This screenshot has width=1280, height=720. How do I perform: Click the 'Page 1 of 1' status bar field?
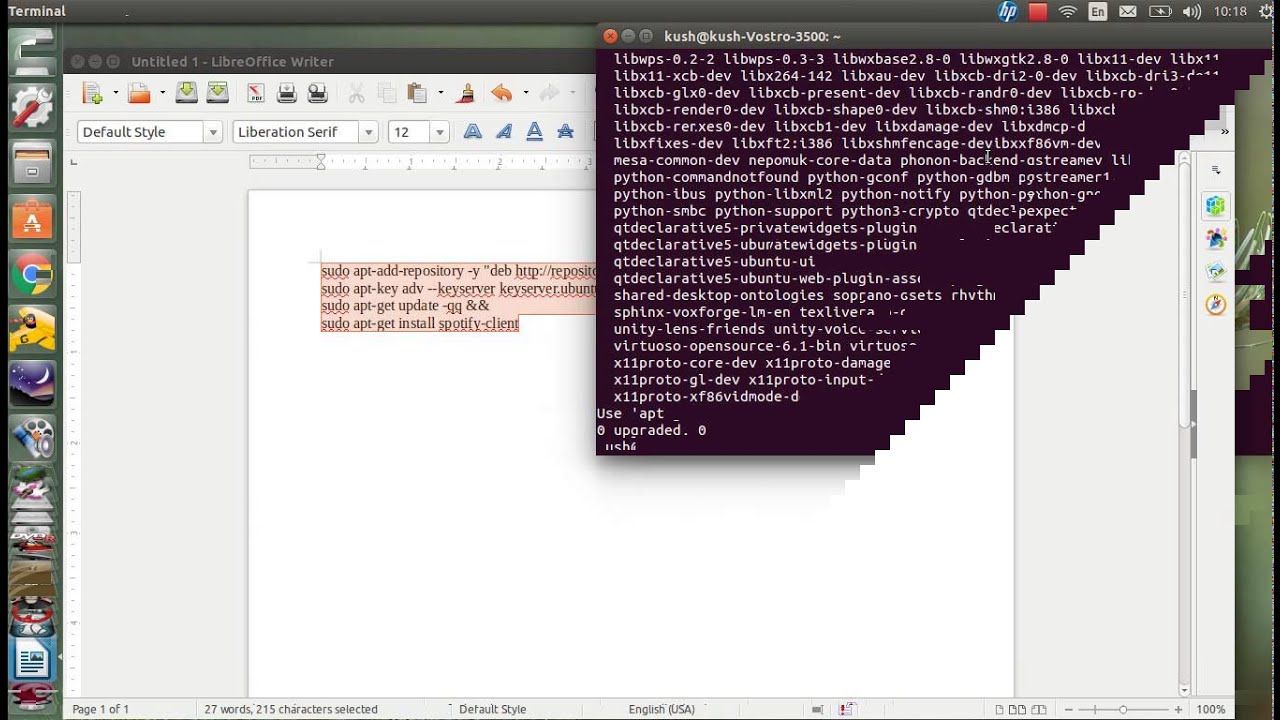[x=100, y=709]
